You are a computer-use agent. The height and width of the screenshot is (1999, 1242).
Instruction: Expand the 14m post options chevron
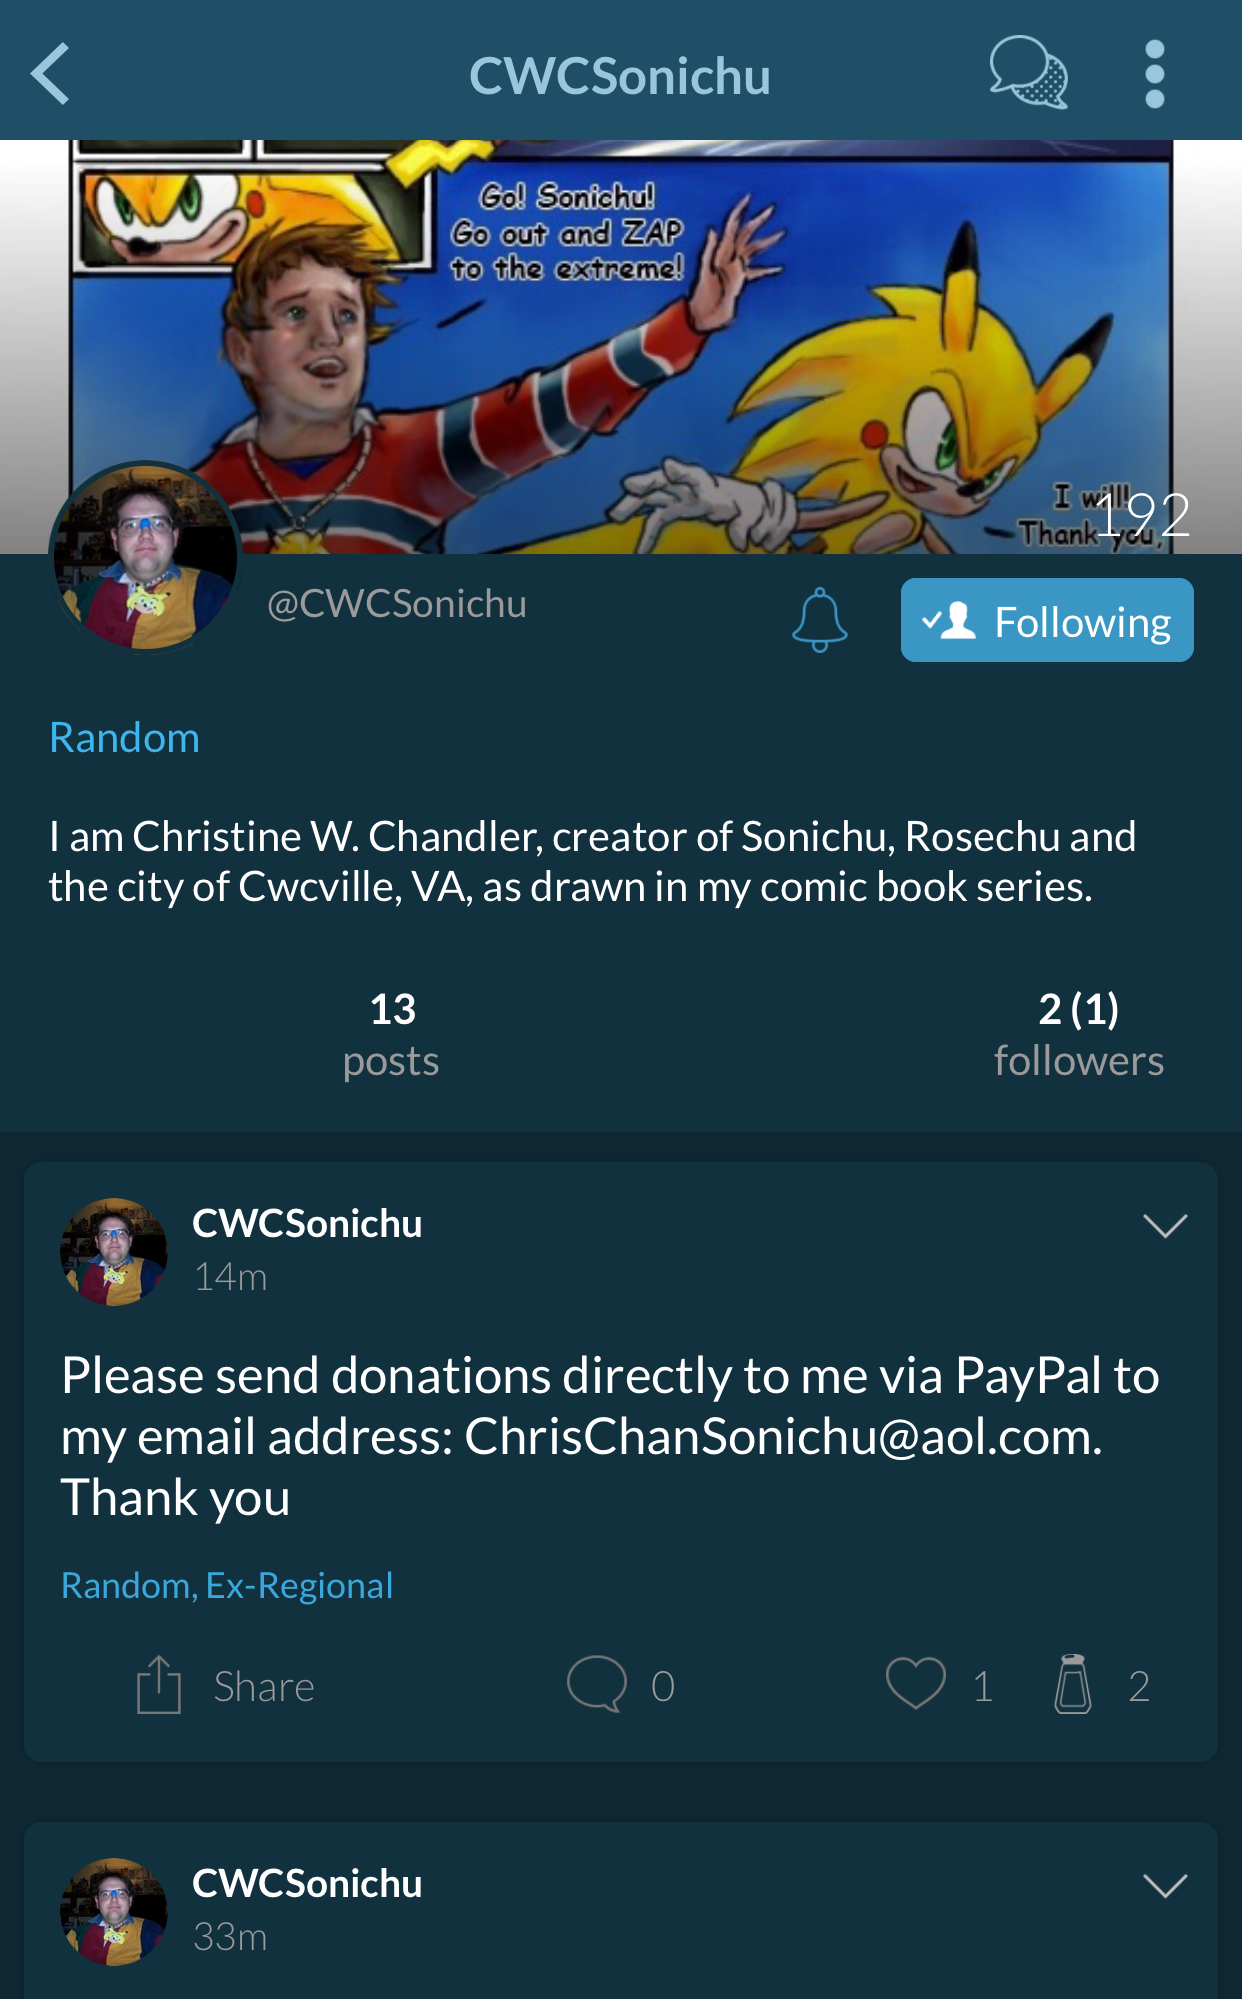(x=1165, y=1226)
